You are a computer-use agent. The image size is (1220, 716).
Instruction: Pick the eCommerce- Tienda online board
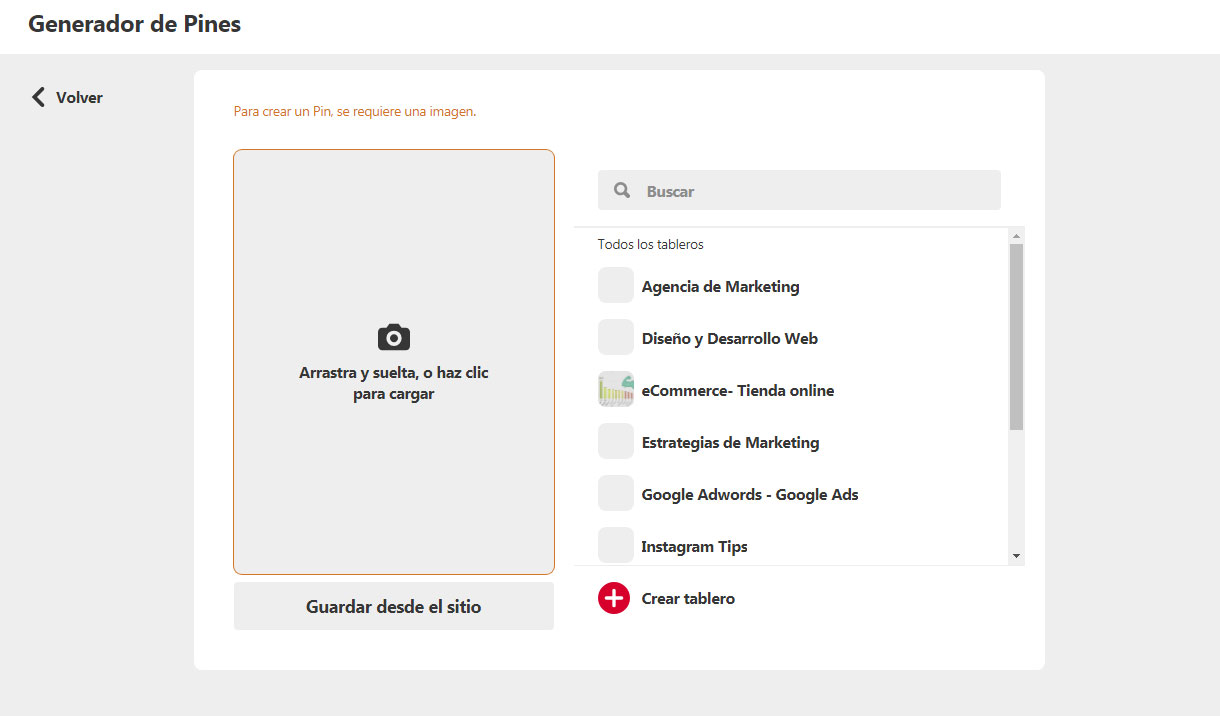point(737,391)
